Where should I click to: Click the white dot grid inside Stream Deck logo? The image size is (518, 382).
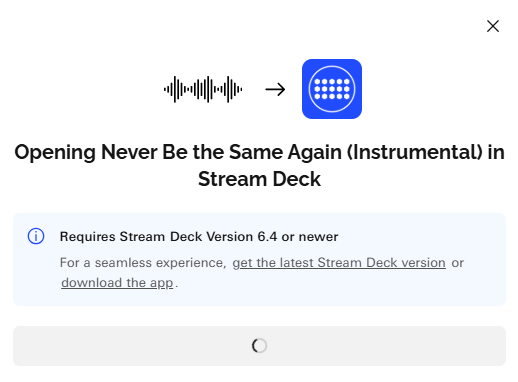tap(332, 89)
